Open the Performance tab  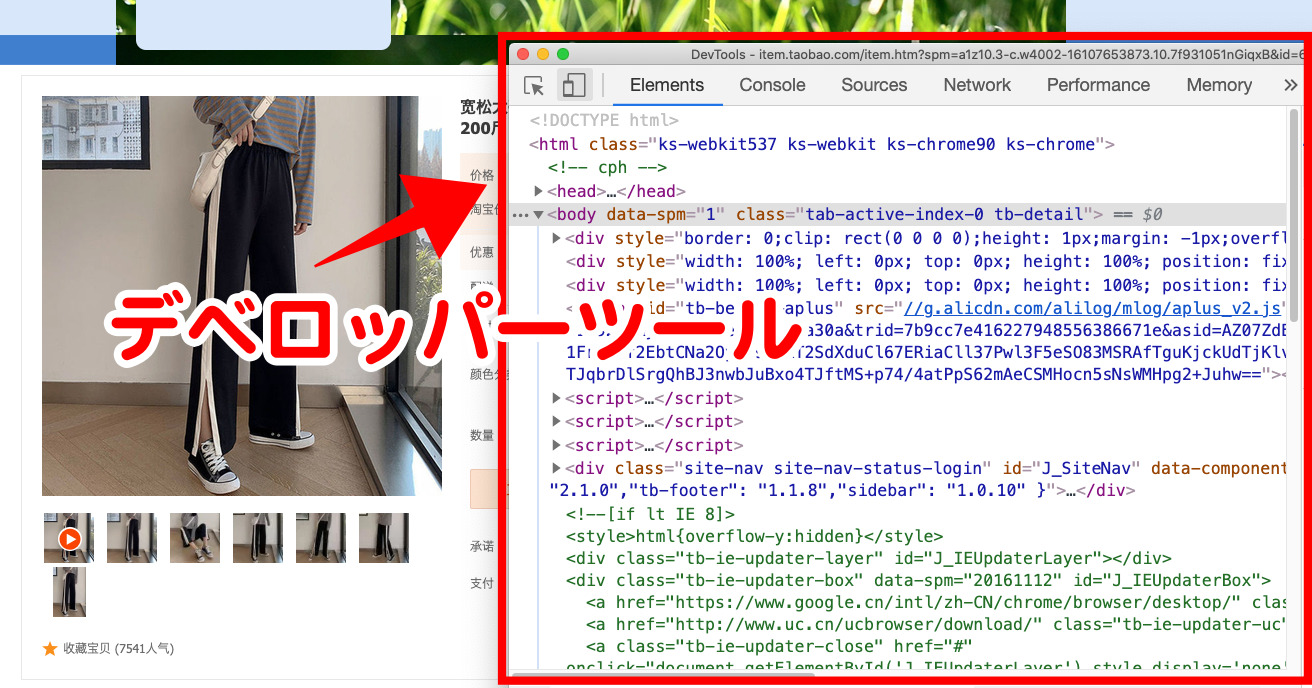click(x=1098, y=85)
